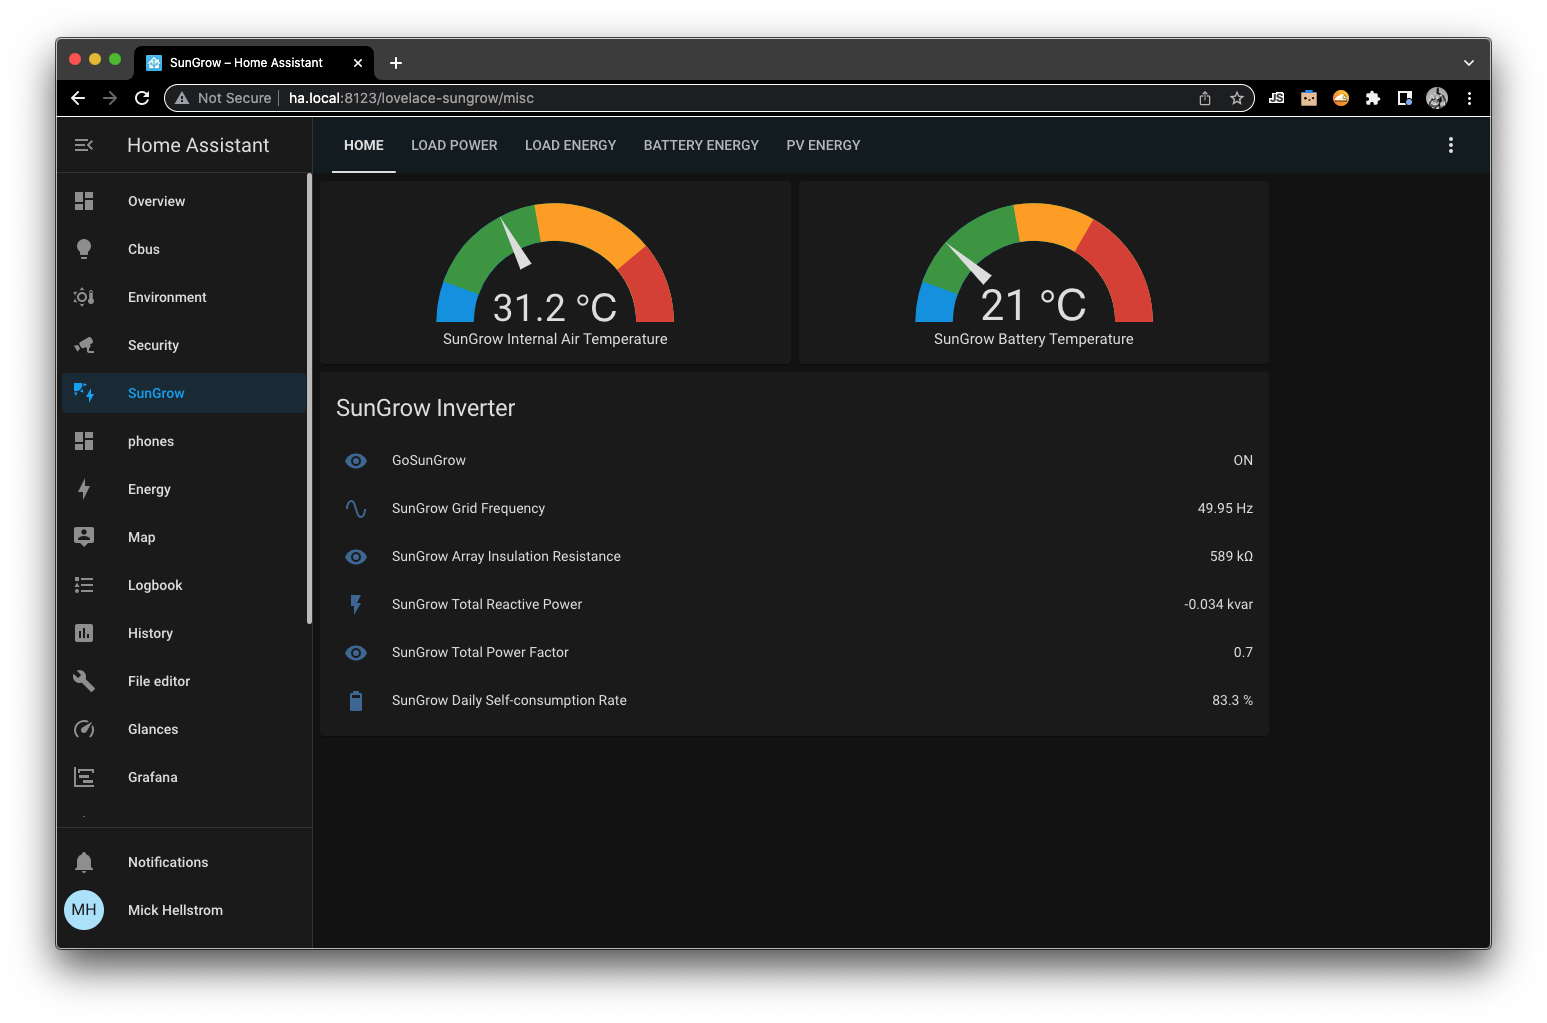The width and height of the screenshot is (1547, 1023).
Task: Click the 83.3 % self-consumption value
Action: 1232,700
